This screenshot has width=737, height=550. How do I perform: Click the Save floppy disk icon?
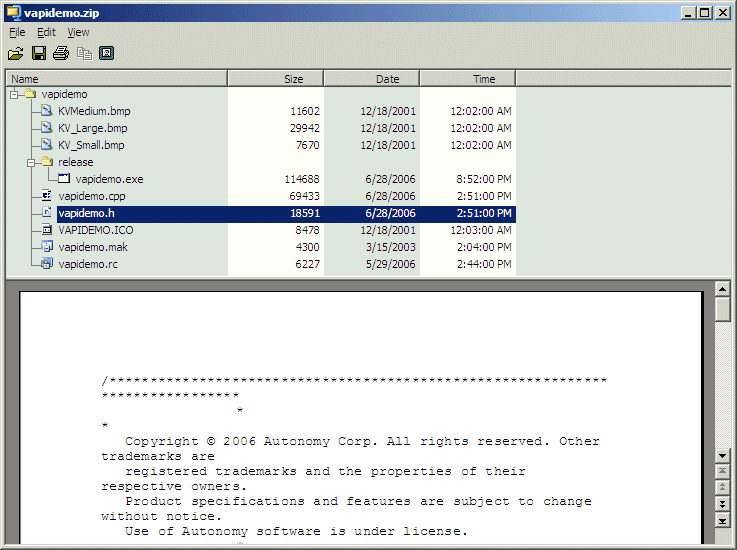39,53
